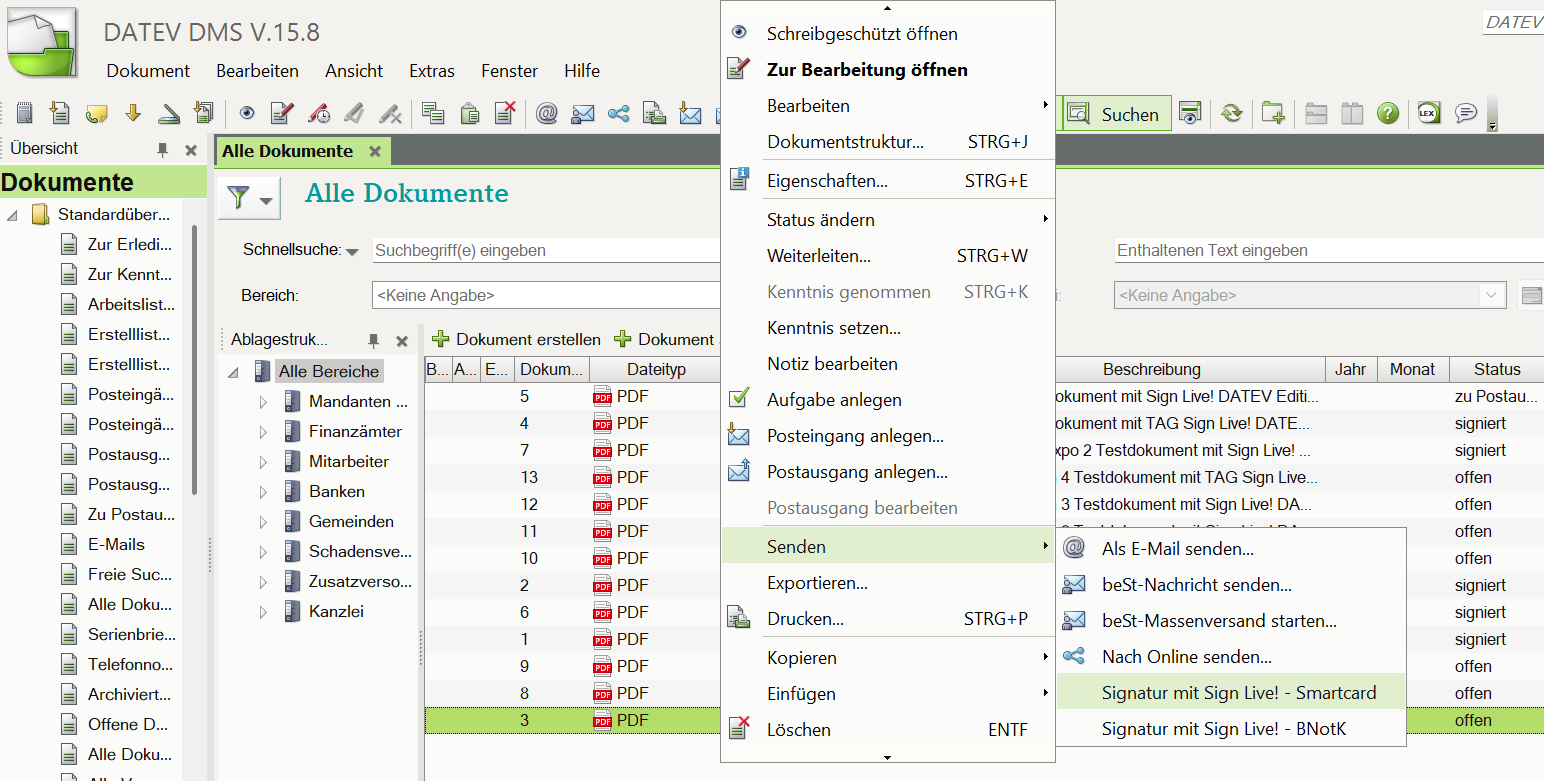The image size is (1544, 781).
Task: Click the scanner icon in the toolbar
Action: tap(170, 113)
